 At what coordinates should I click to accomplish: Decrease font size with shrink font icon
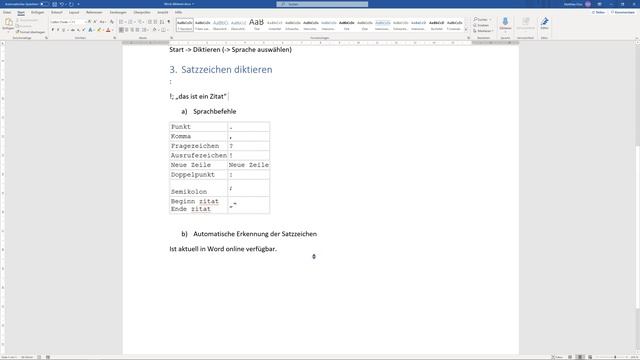pos(95,22)
